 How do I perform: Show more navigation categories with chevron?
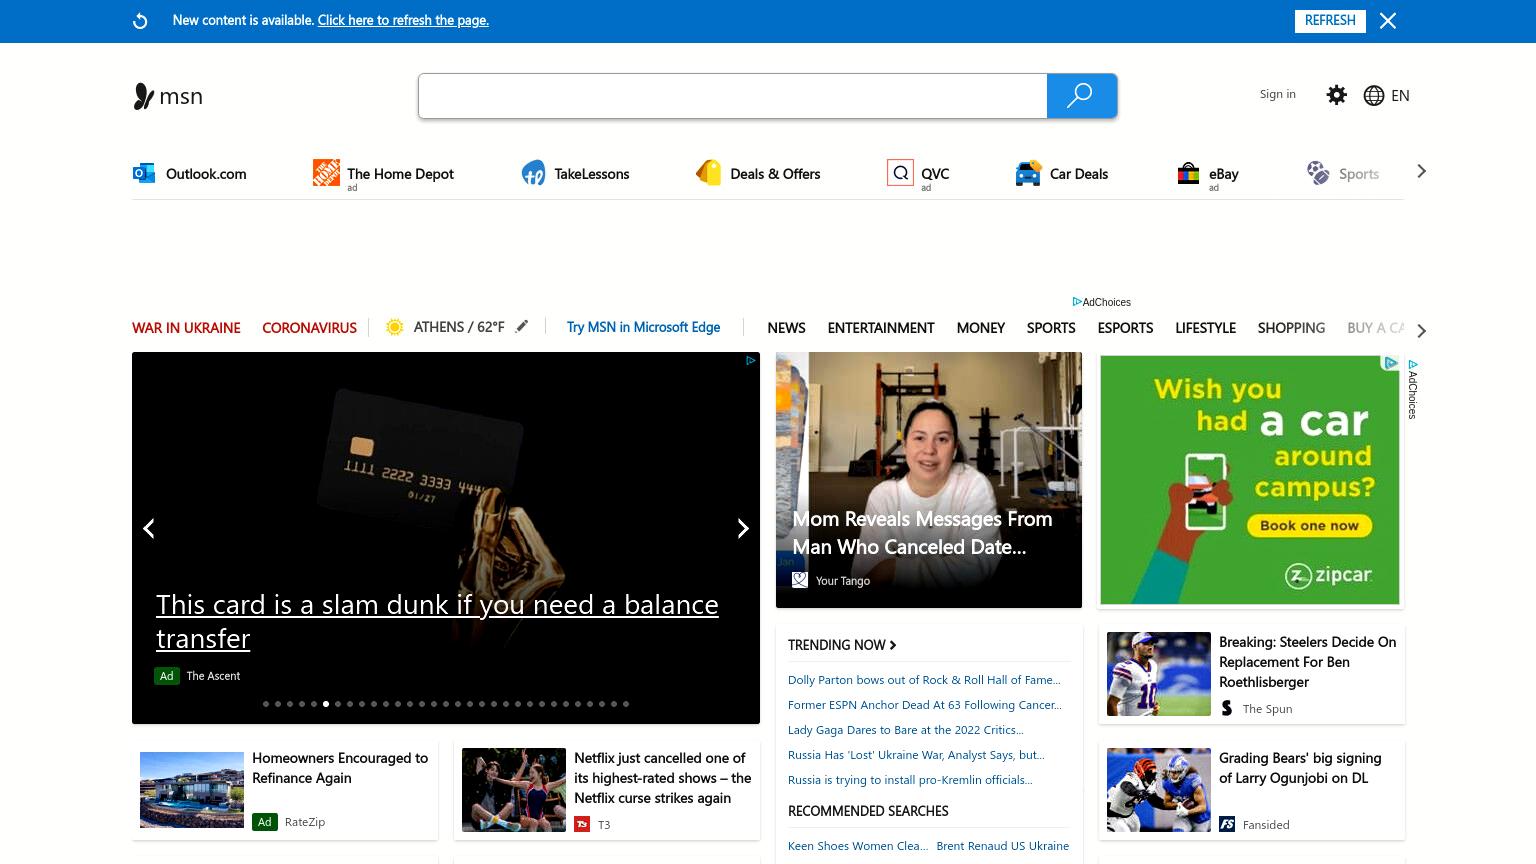1421,331
